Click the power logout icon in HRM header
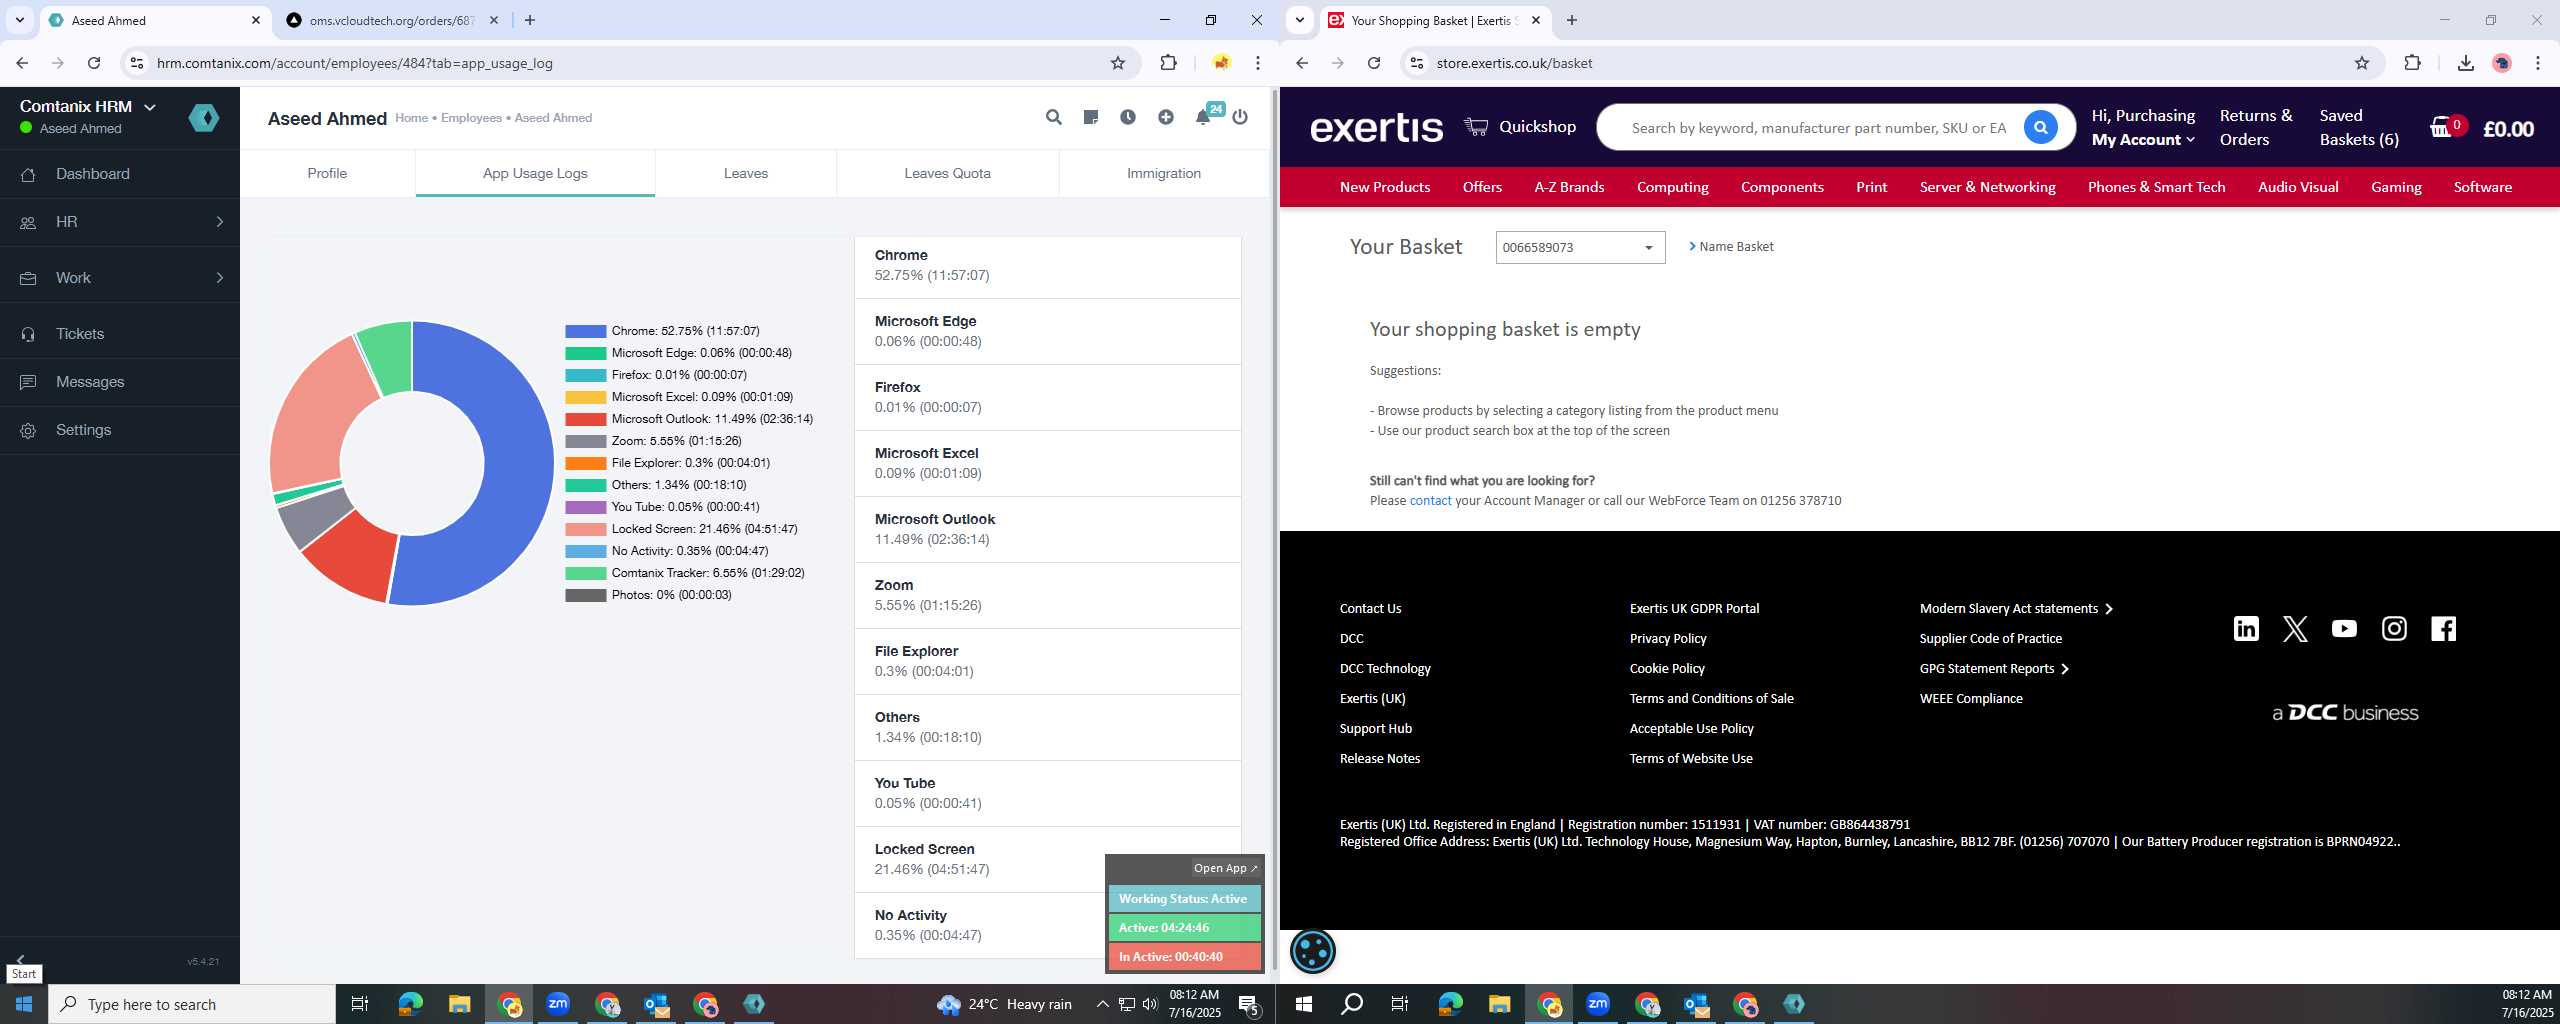 coord(1240,117)
